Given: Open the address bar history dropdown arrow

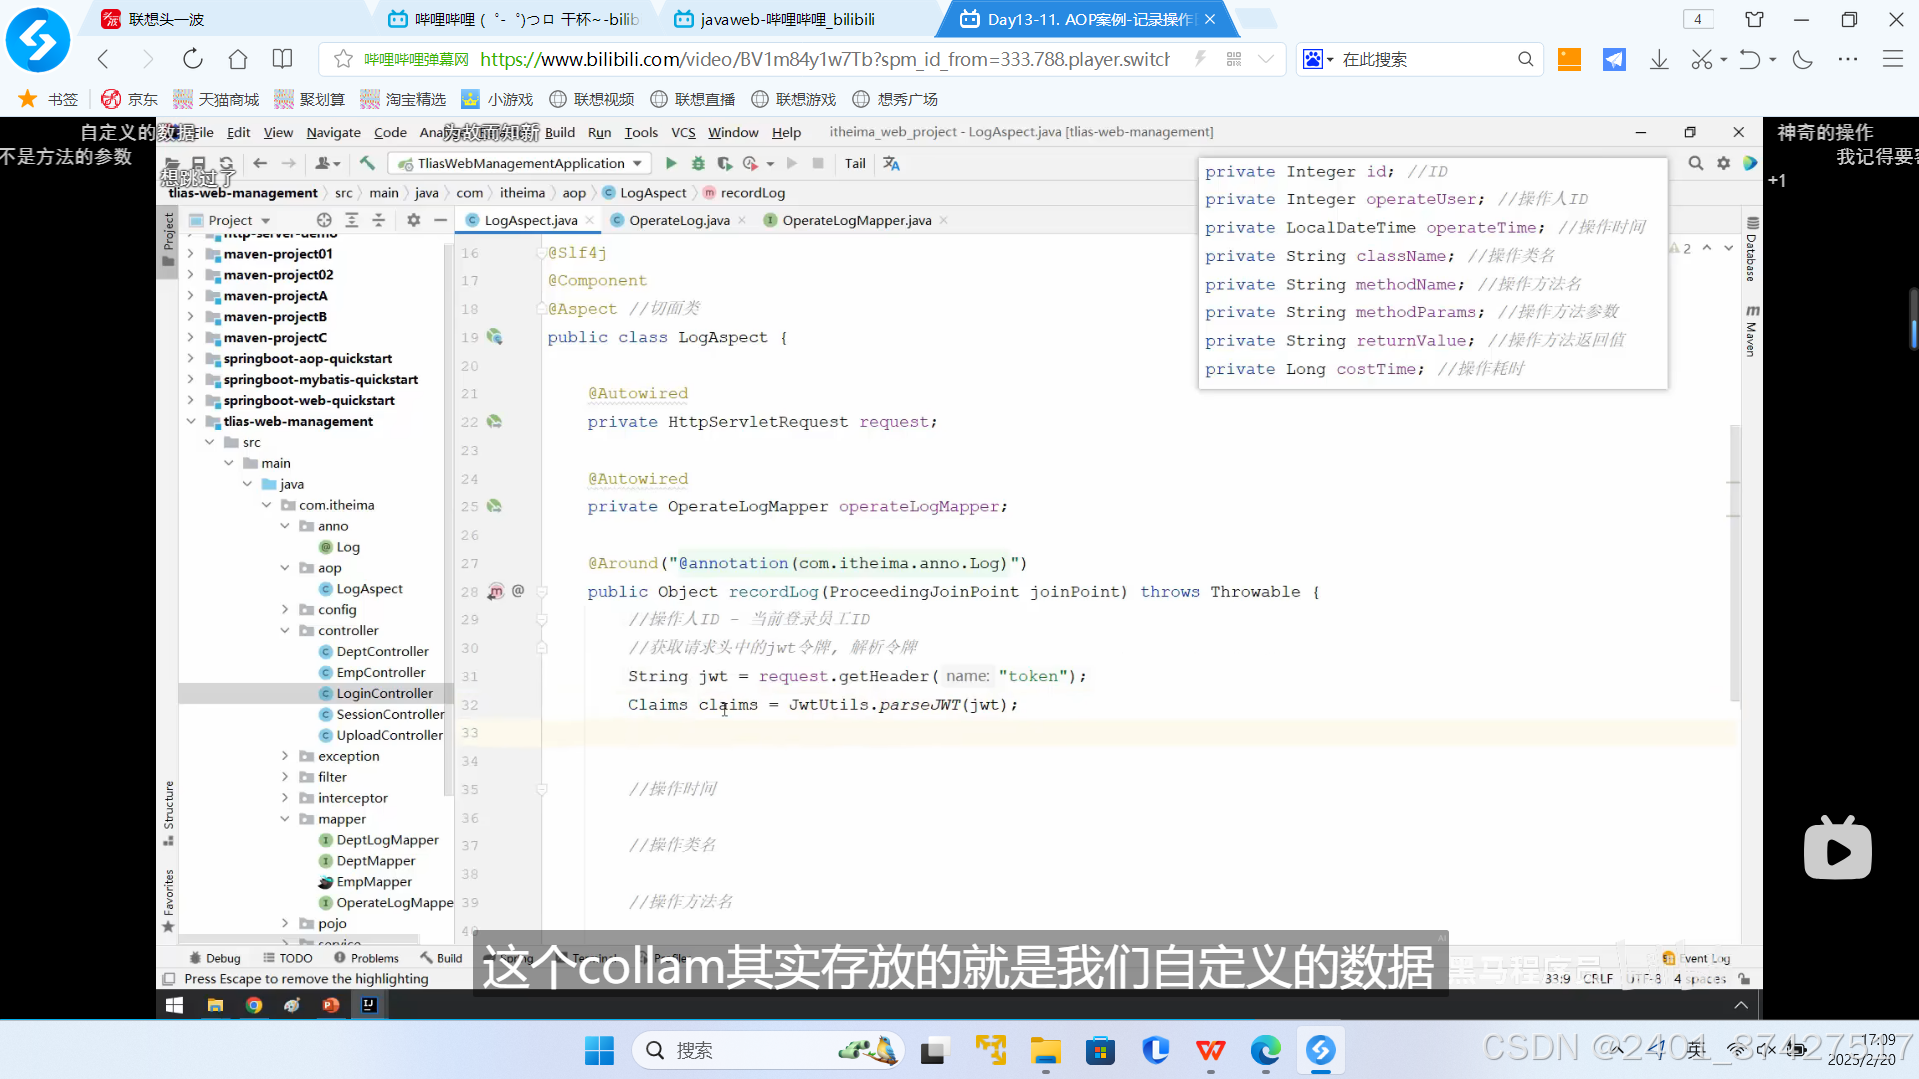Looking at the screenshot, I should click(x=1266, y=59).
